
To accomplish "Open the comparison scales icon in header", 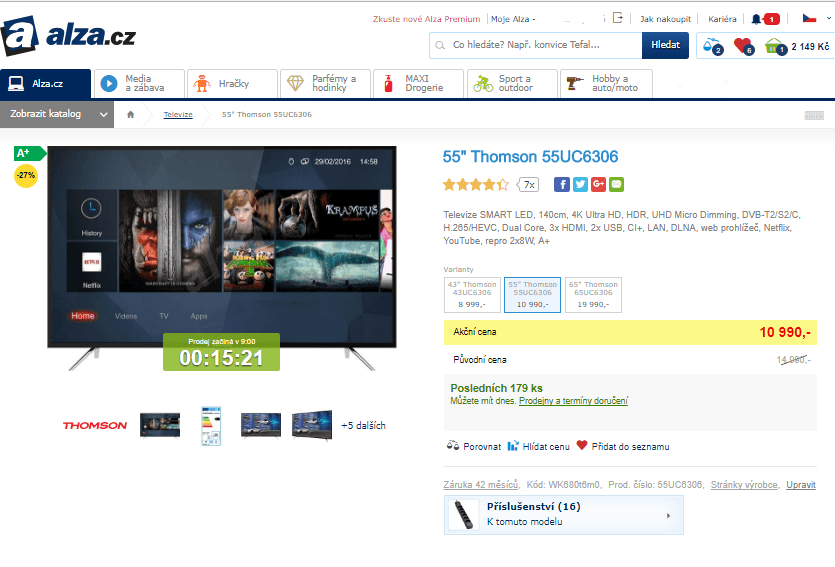I will (713, 46).
